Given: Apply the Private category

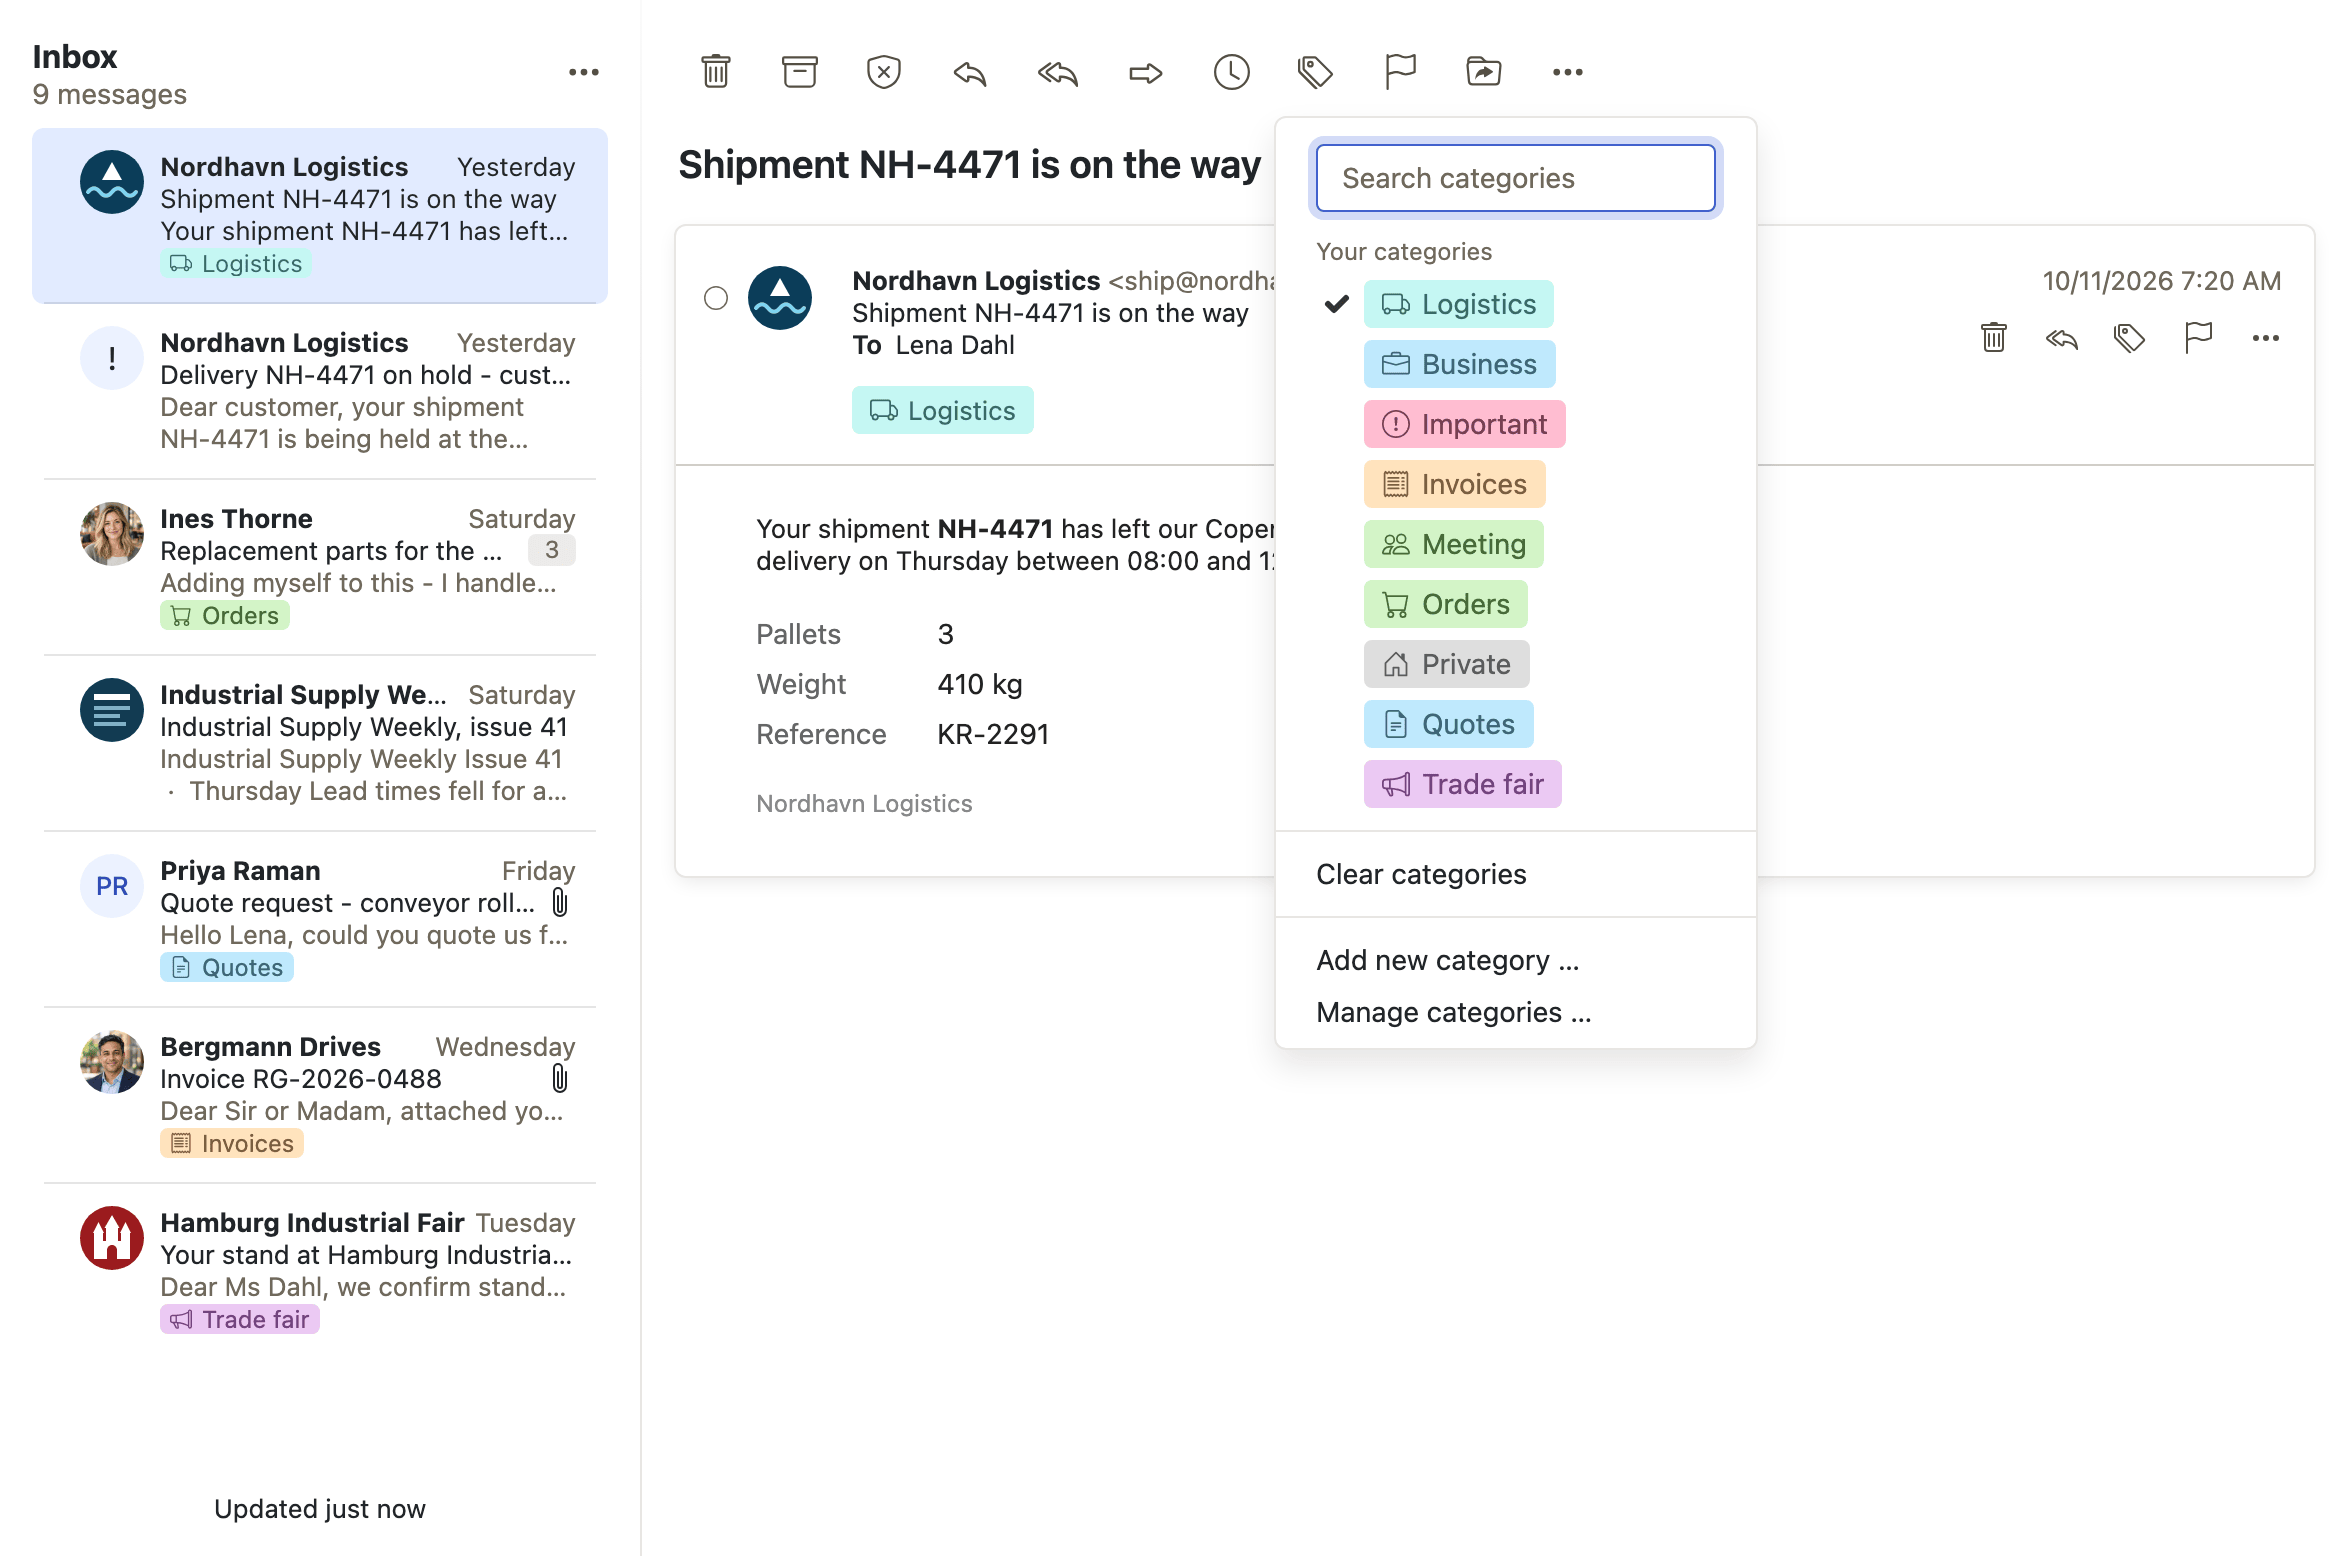Looking at the screenshot, I should (1447, 664).
